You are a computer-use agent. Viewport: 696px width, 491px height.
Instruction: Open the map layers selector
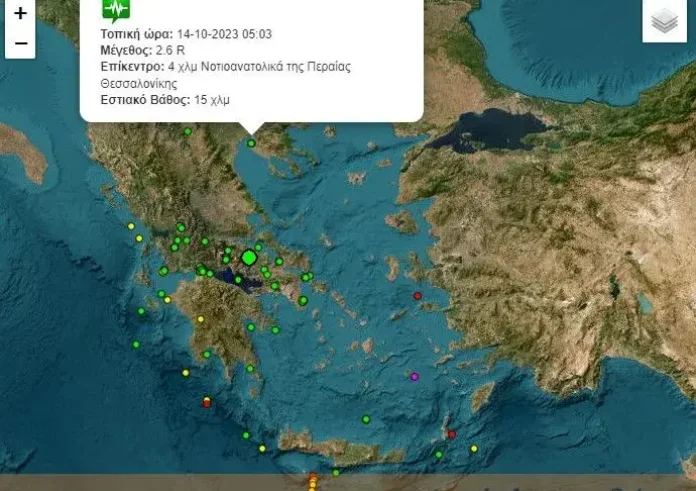(664, 20)
